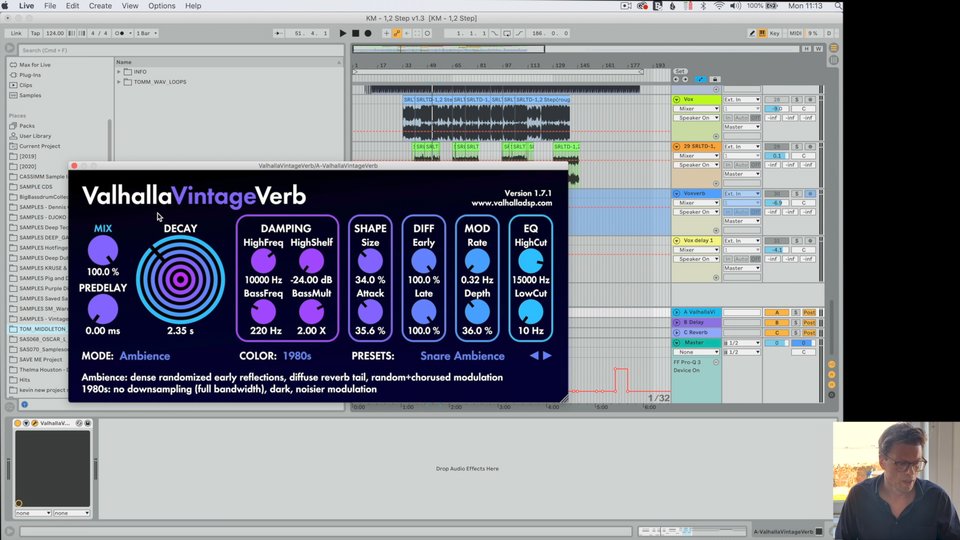Expand the TOMM_WAV_LOOPS folder
Screen dimensions: 960x540
point(119,81)
